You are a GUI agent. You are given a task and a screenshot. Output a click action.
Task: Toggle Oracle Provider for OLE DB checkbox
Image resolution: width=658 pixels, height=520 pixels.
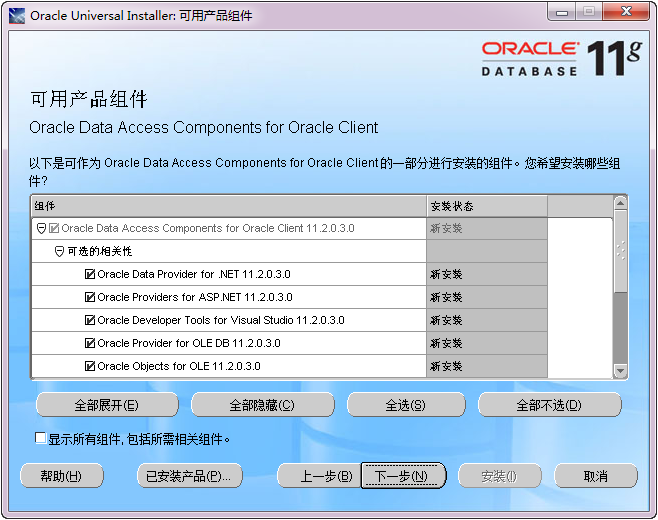point(90,343)
